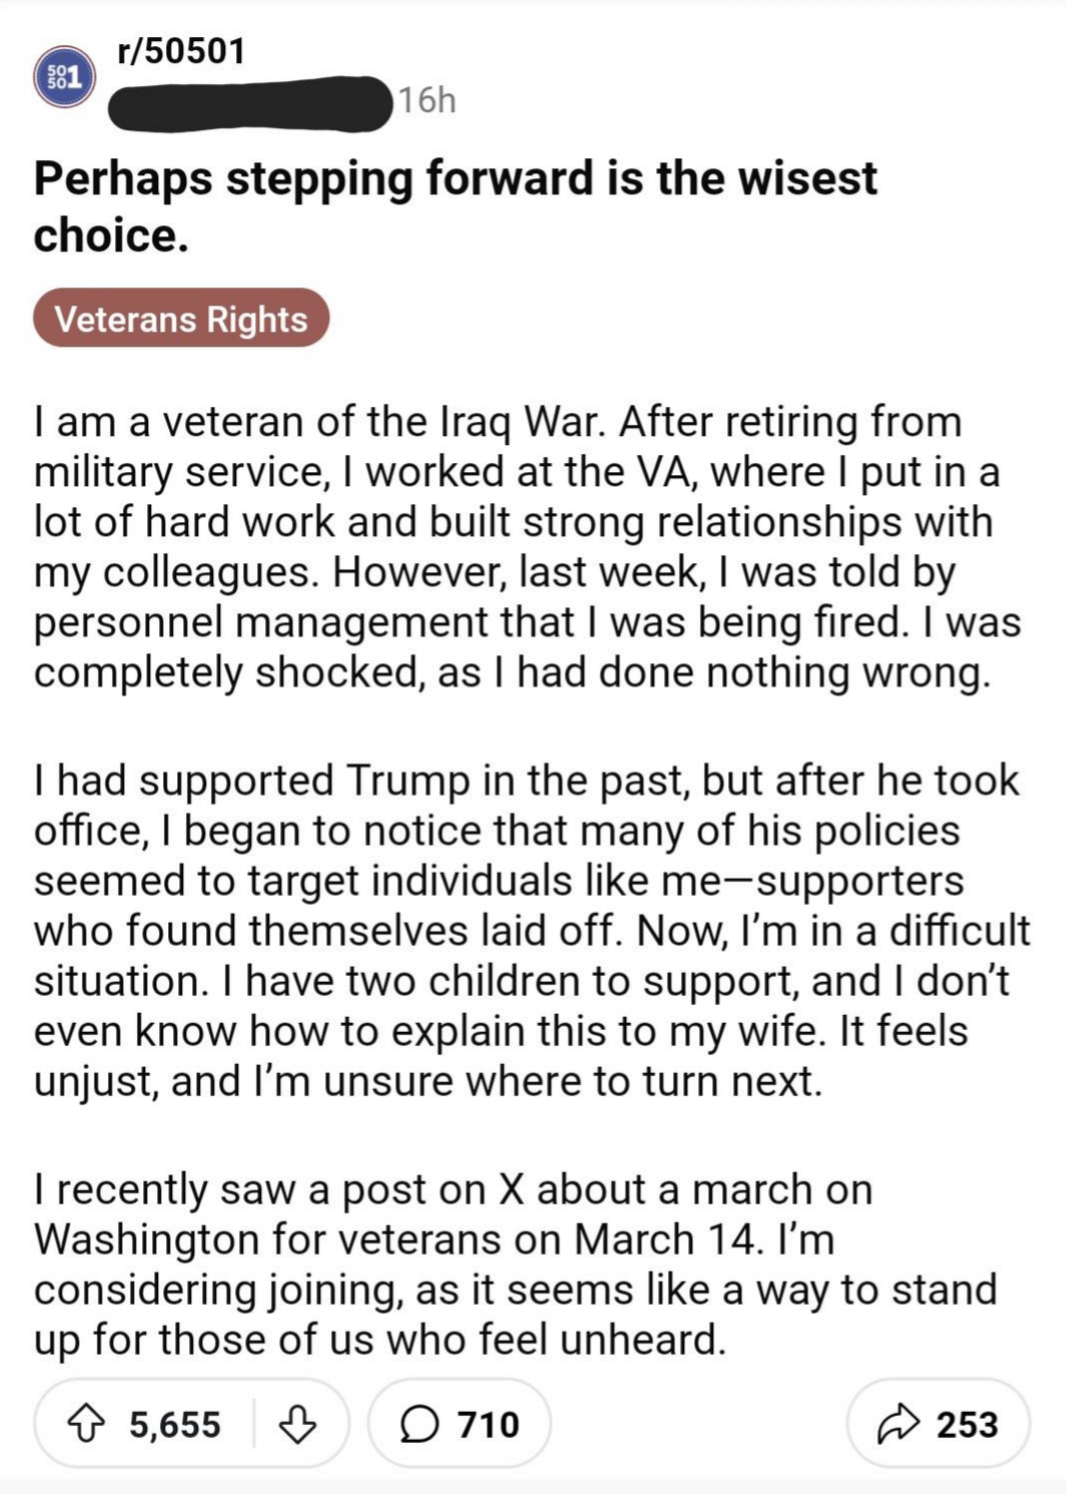Select the "Veterans Rights" flair tag
1066x1494 pixels.
[183, 320]
